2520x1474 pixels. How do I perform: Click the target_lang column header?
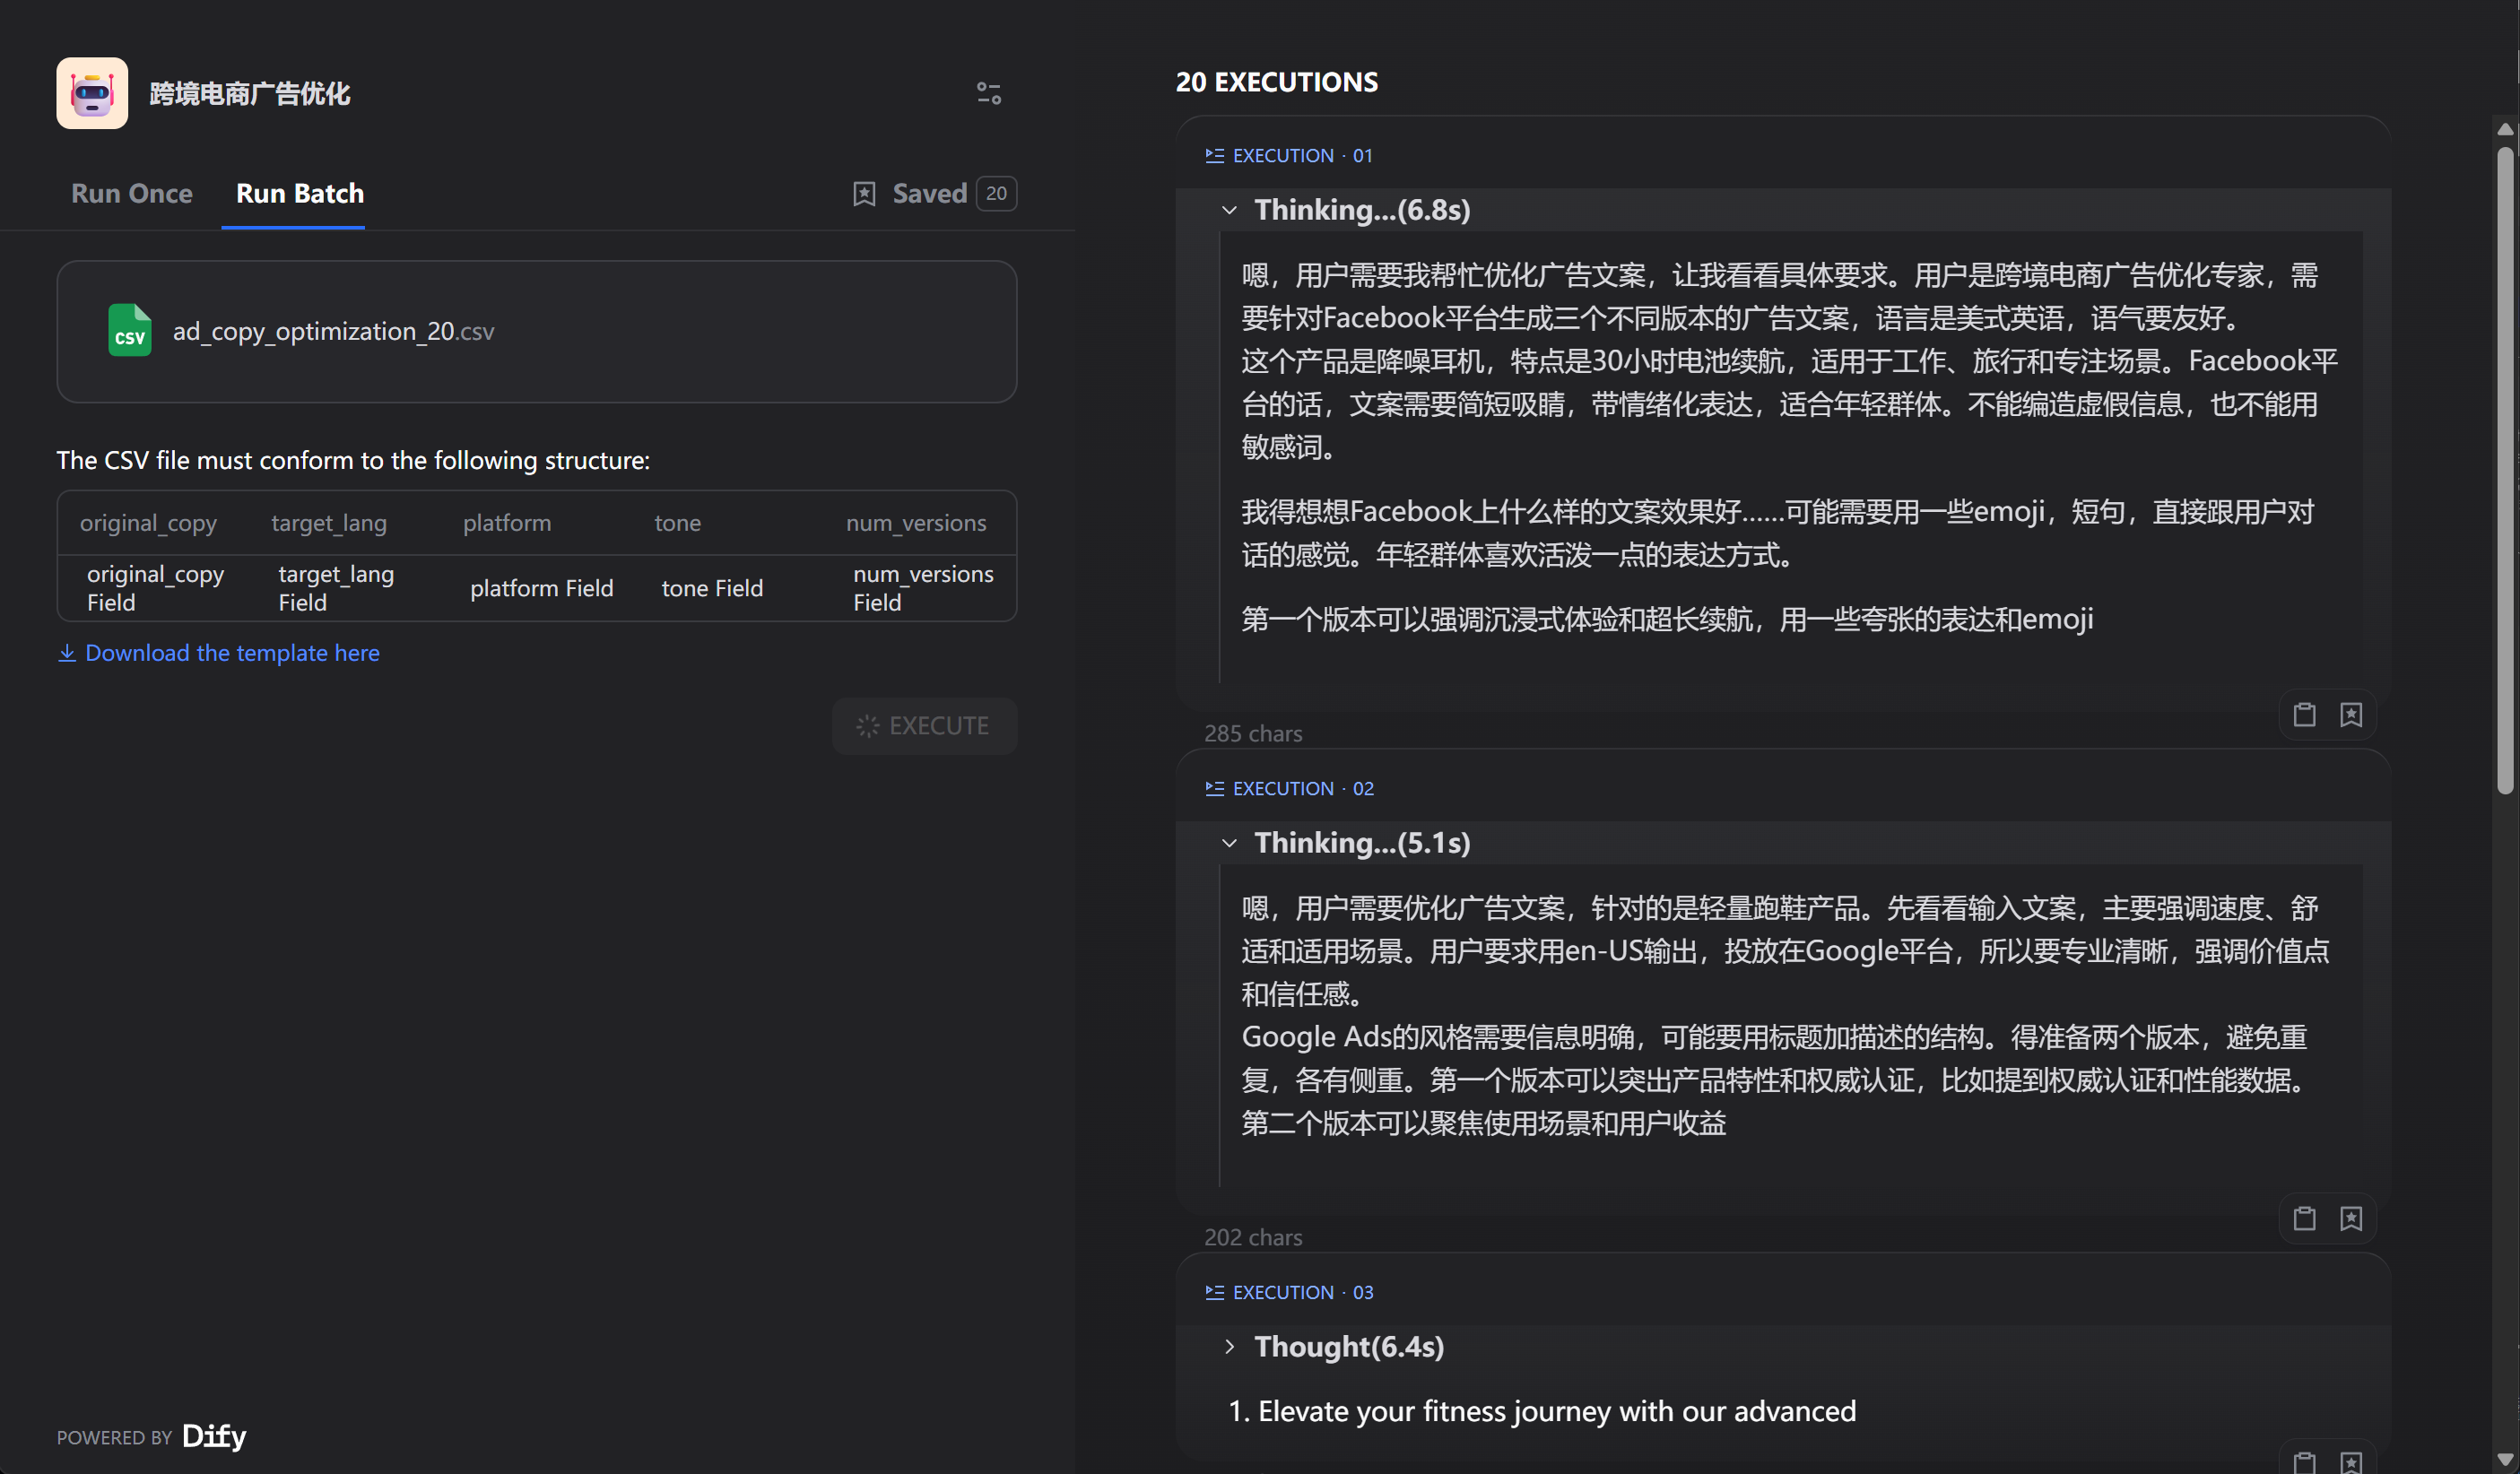(329, 523)
